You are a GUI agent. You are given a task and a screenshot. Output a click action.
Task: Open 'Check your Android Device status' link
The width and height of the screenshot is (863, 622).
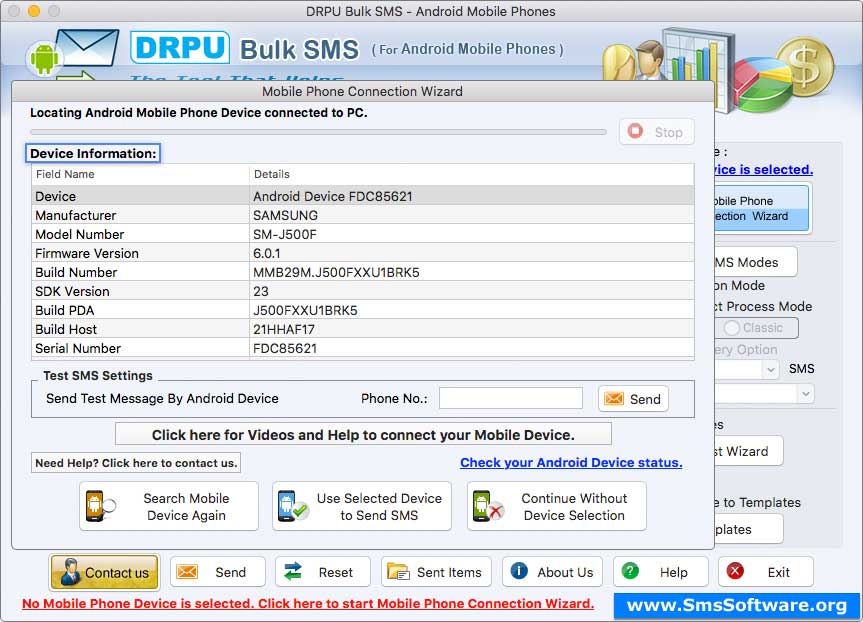(x=571, y=462)
